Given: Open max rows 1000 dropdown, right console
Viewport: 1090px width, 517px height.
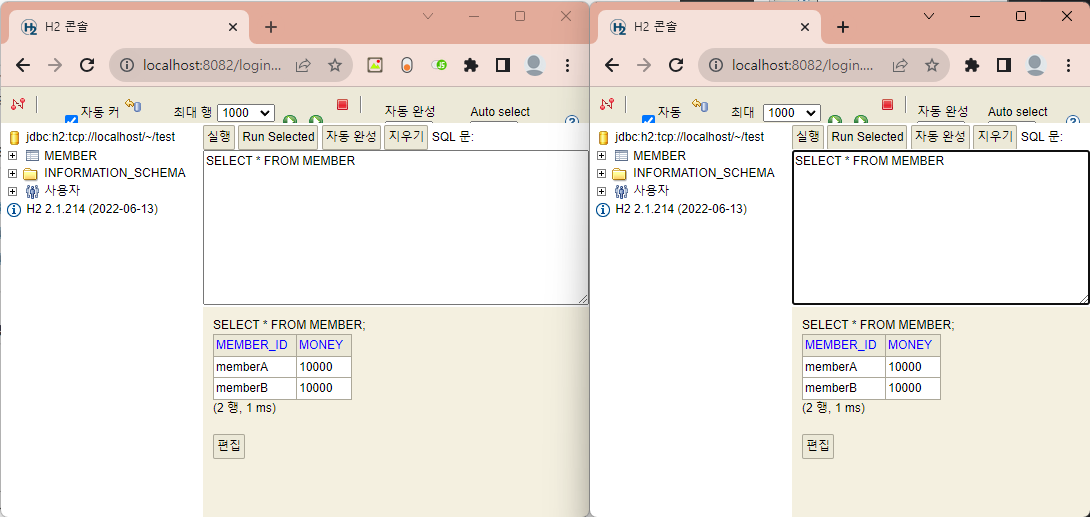Looking at the screenshot, I should pos(792,113).
